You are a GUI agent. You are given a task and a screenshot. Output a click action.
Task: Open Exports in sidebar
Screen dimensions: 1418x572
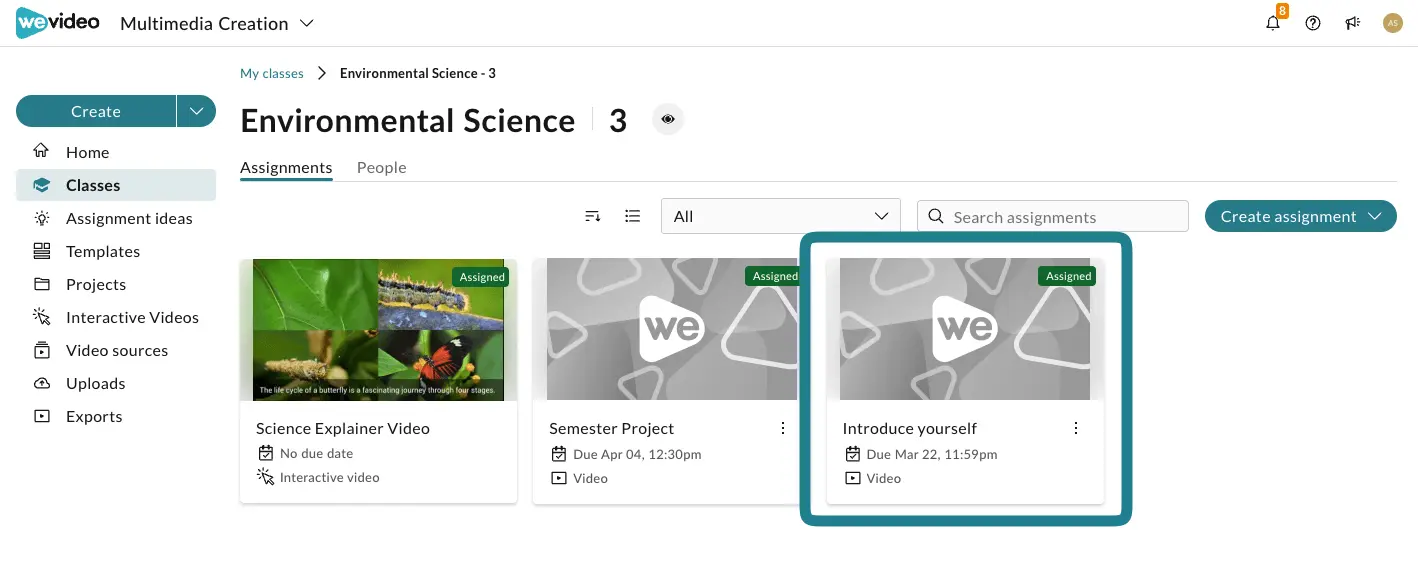[x=115, y=416]
